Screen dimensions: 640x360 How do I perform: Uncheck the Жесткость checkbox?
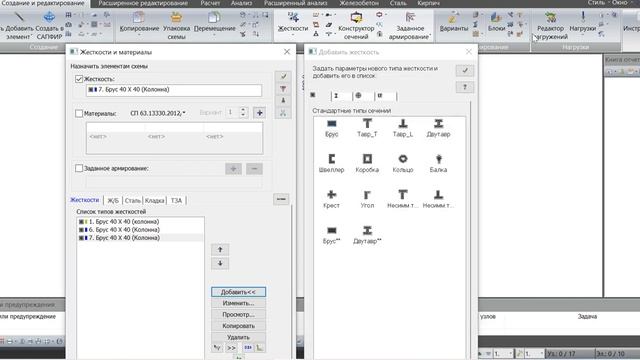click(x=79, y=79)
